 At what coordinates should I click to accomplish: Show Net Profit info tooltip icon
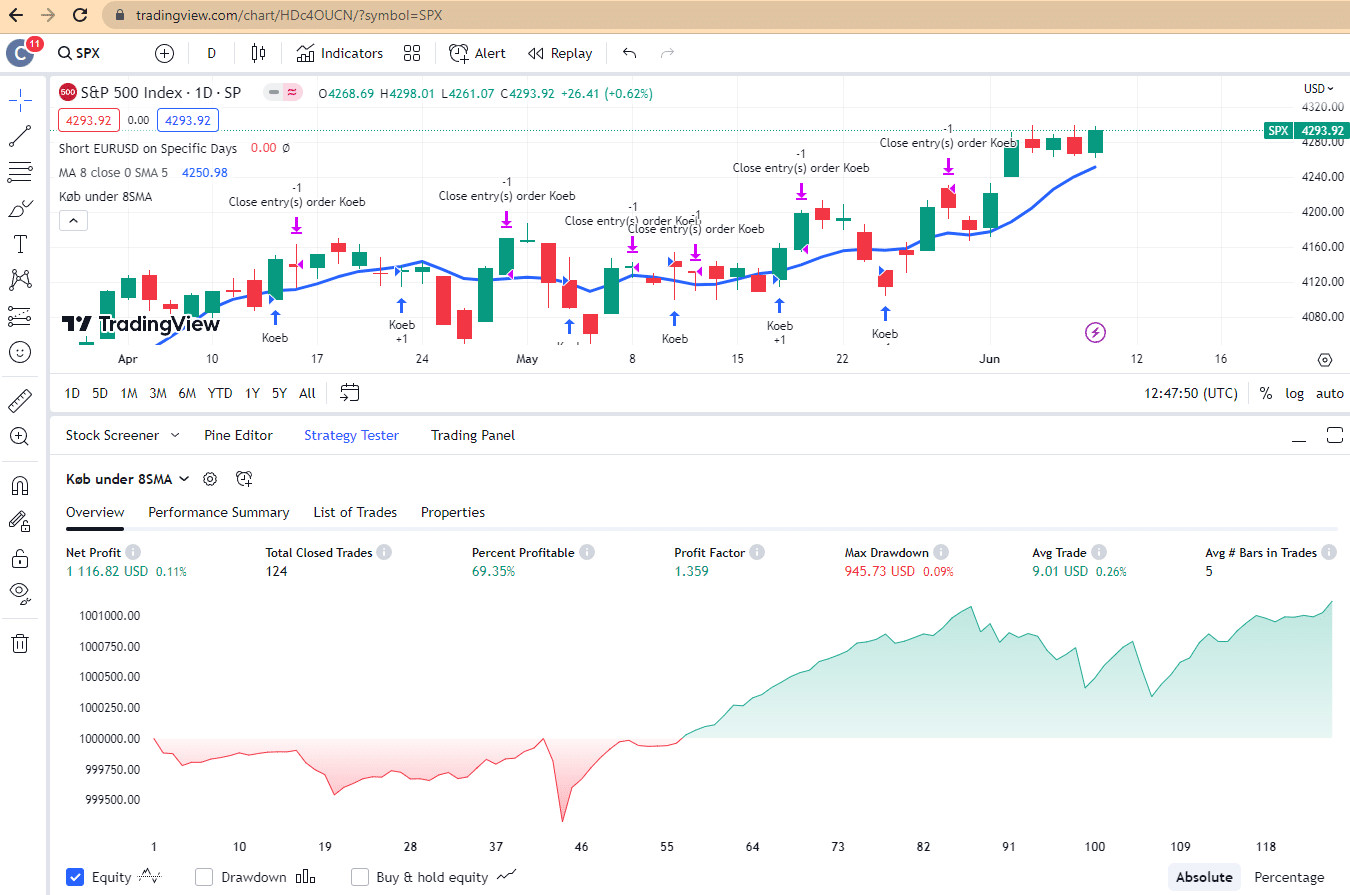133,552
